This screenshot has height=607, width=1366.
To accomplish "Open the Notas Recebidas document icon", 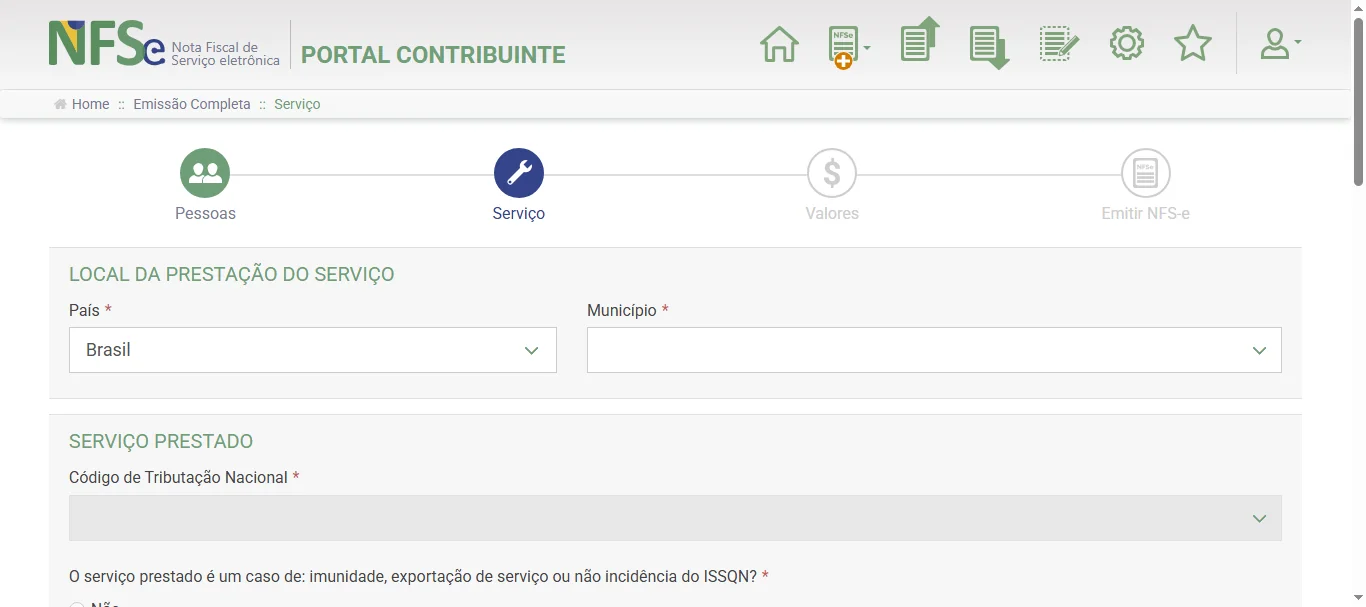I will 987,43.
